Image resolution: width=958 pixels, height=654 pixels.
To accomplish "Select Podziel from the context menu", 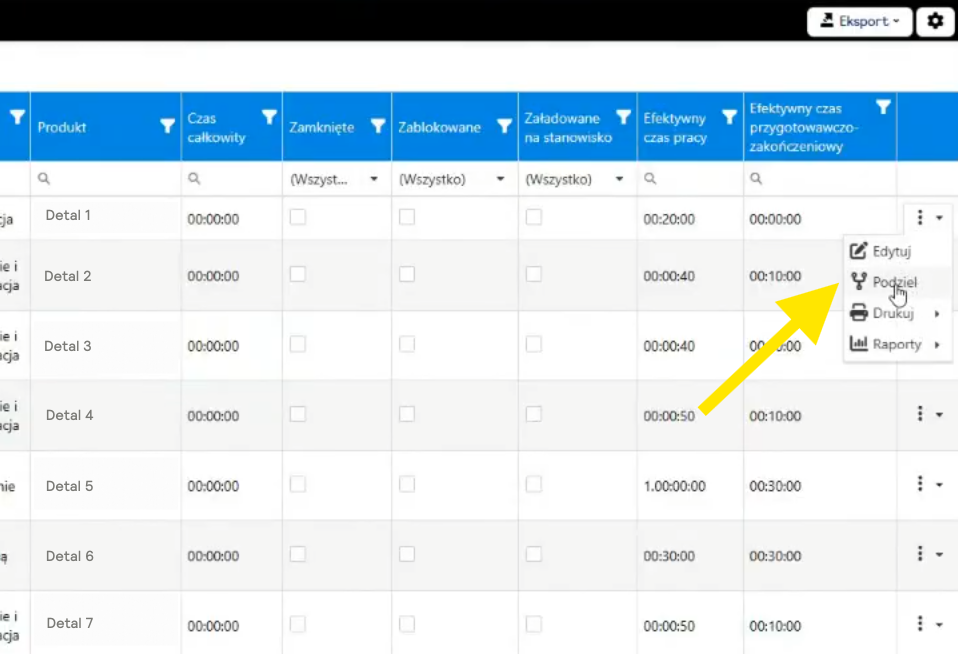I will tap(894, 283).
